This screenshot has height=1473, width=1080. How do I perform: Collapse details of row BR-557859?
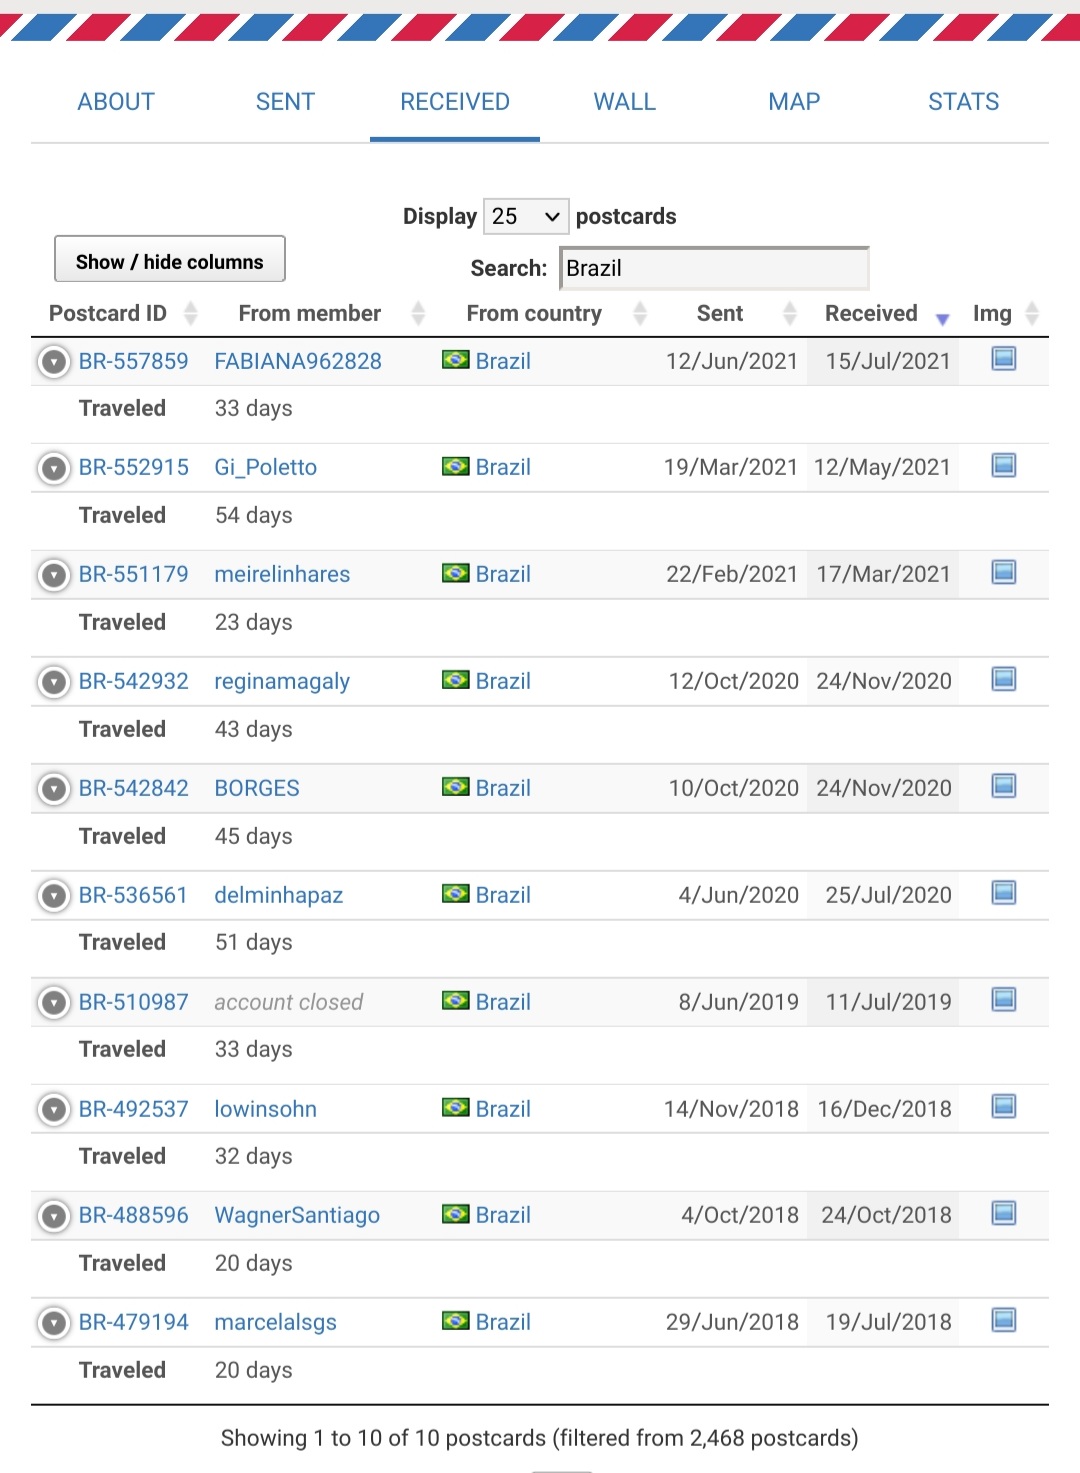(x=54, y=361)
